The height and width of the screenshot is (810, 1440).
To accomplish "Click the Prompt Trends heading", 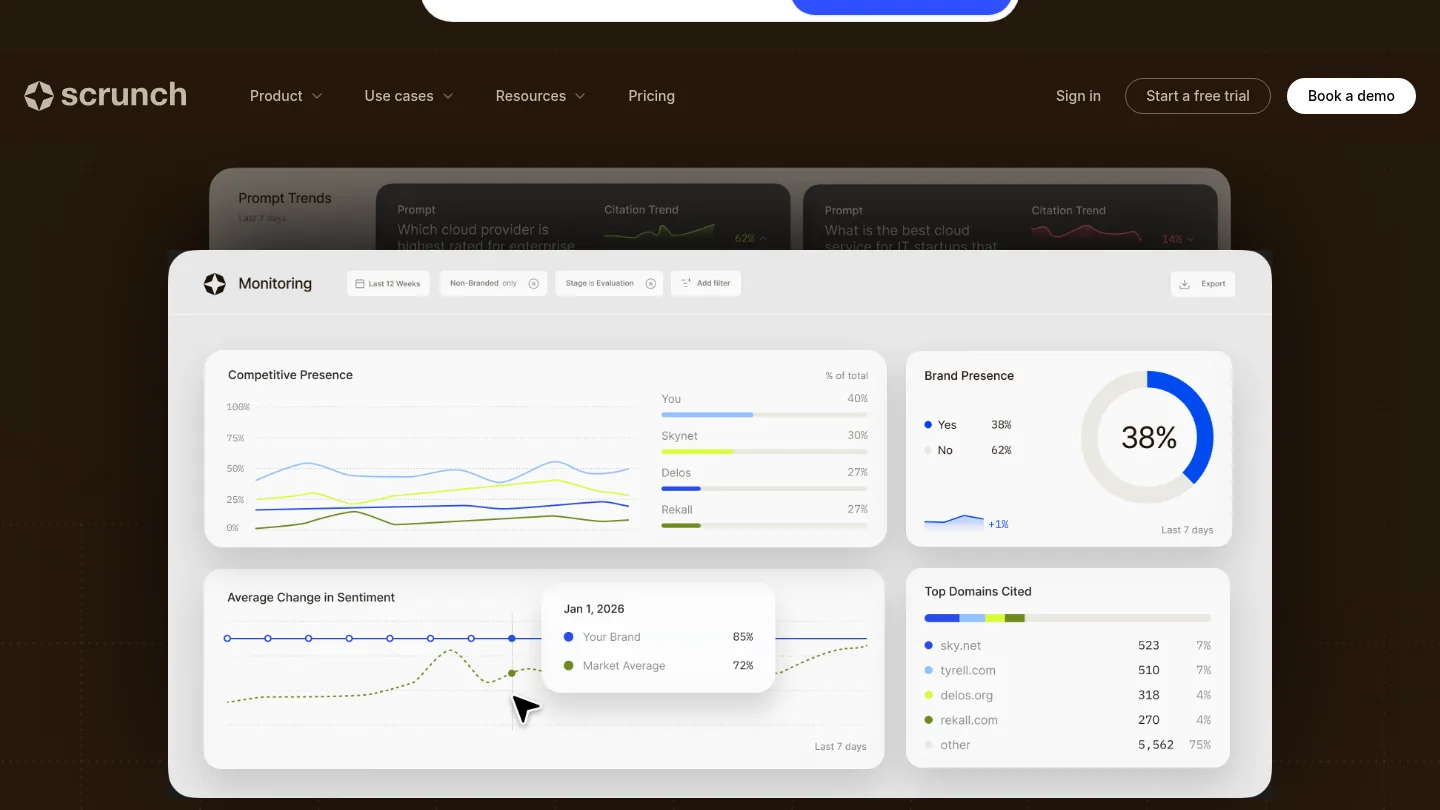I will (285, 198).
